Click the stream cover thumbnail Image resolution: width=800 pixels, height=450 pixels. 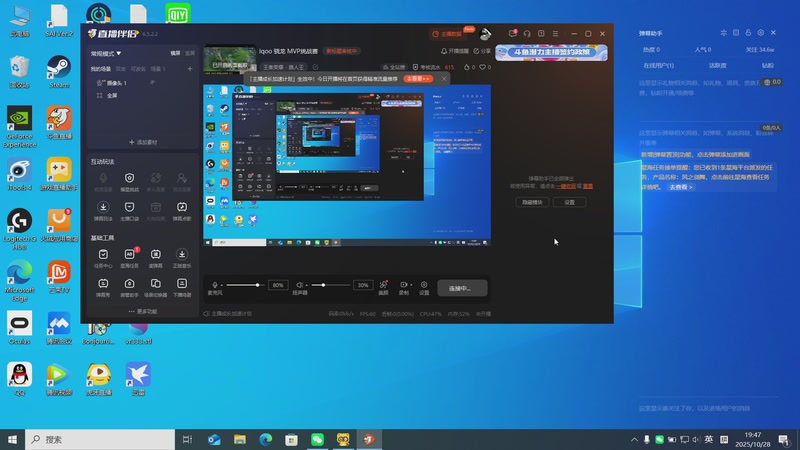click(230, 59)
